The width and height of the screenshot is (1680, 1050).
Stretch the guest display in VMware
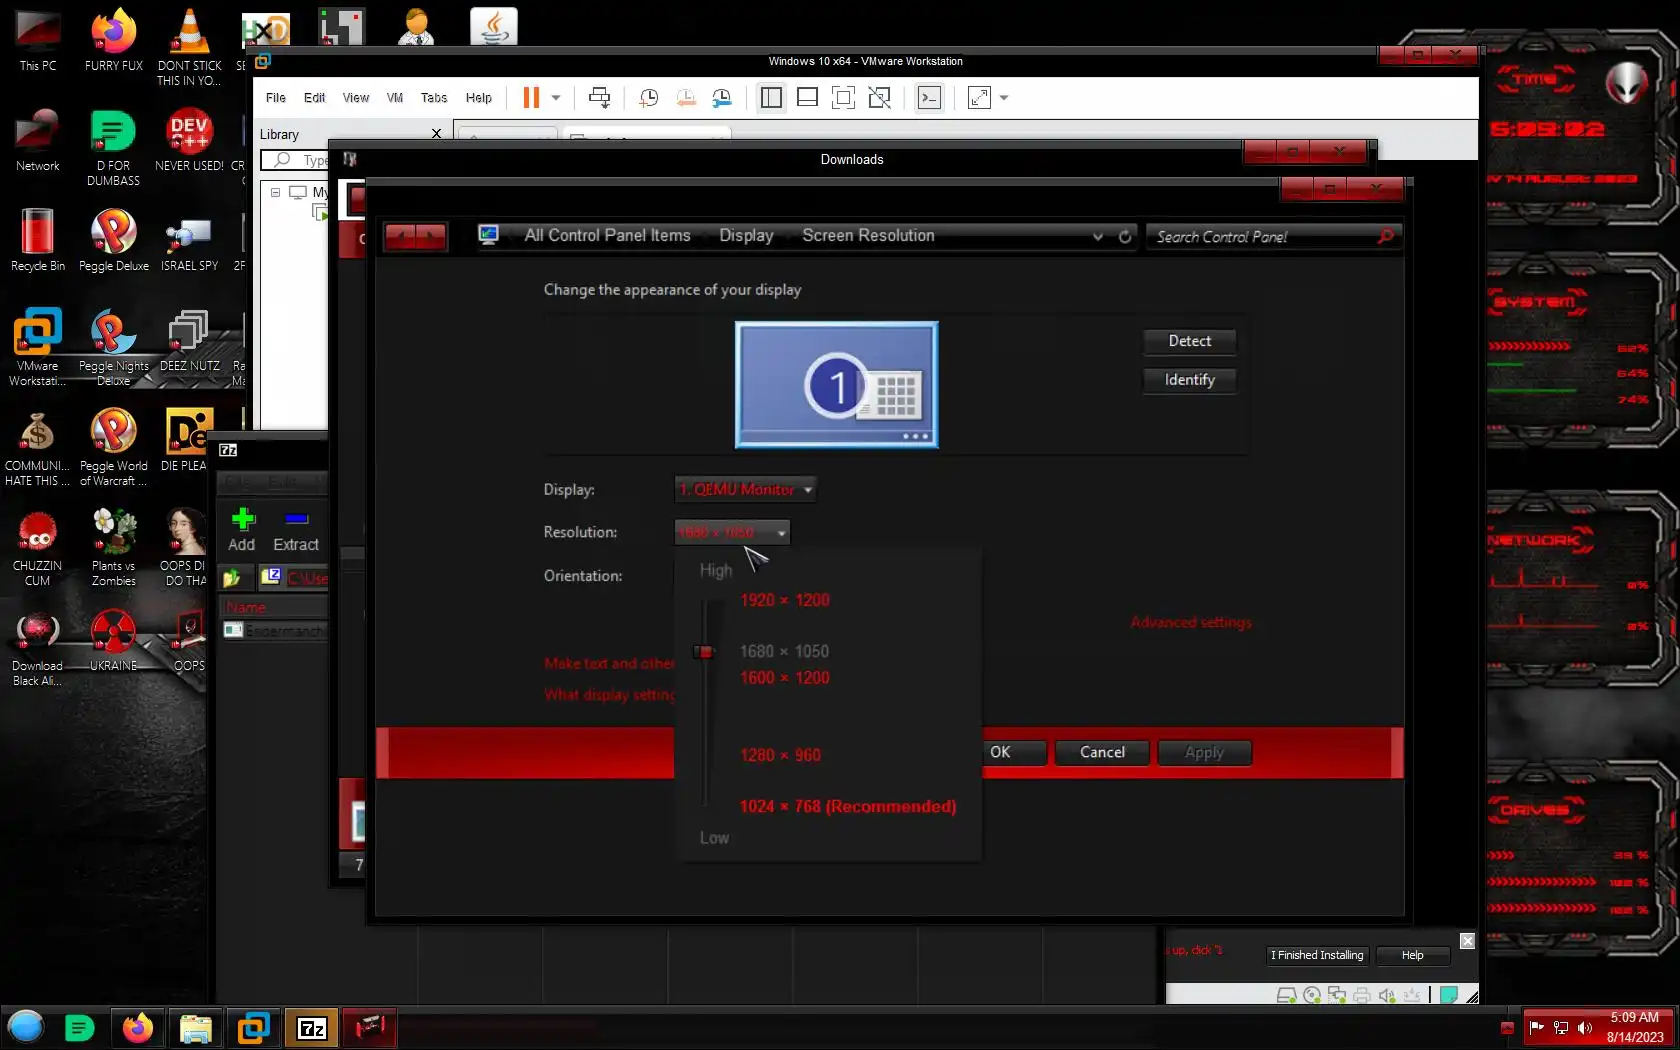point(979,98)
